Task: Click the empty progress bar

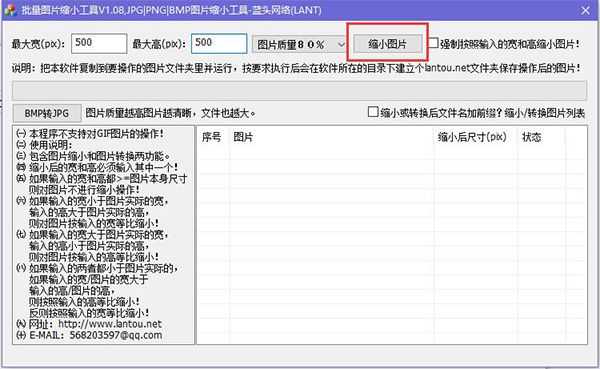Action: [299, 90]
